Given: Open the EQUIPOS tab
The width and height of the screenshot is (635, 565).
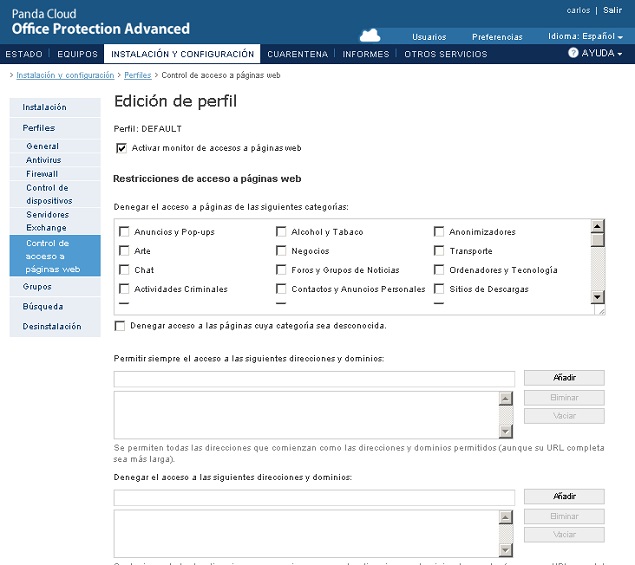Looking at the screenshot, I should (77, 54).
